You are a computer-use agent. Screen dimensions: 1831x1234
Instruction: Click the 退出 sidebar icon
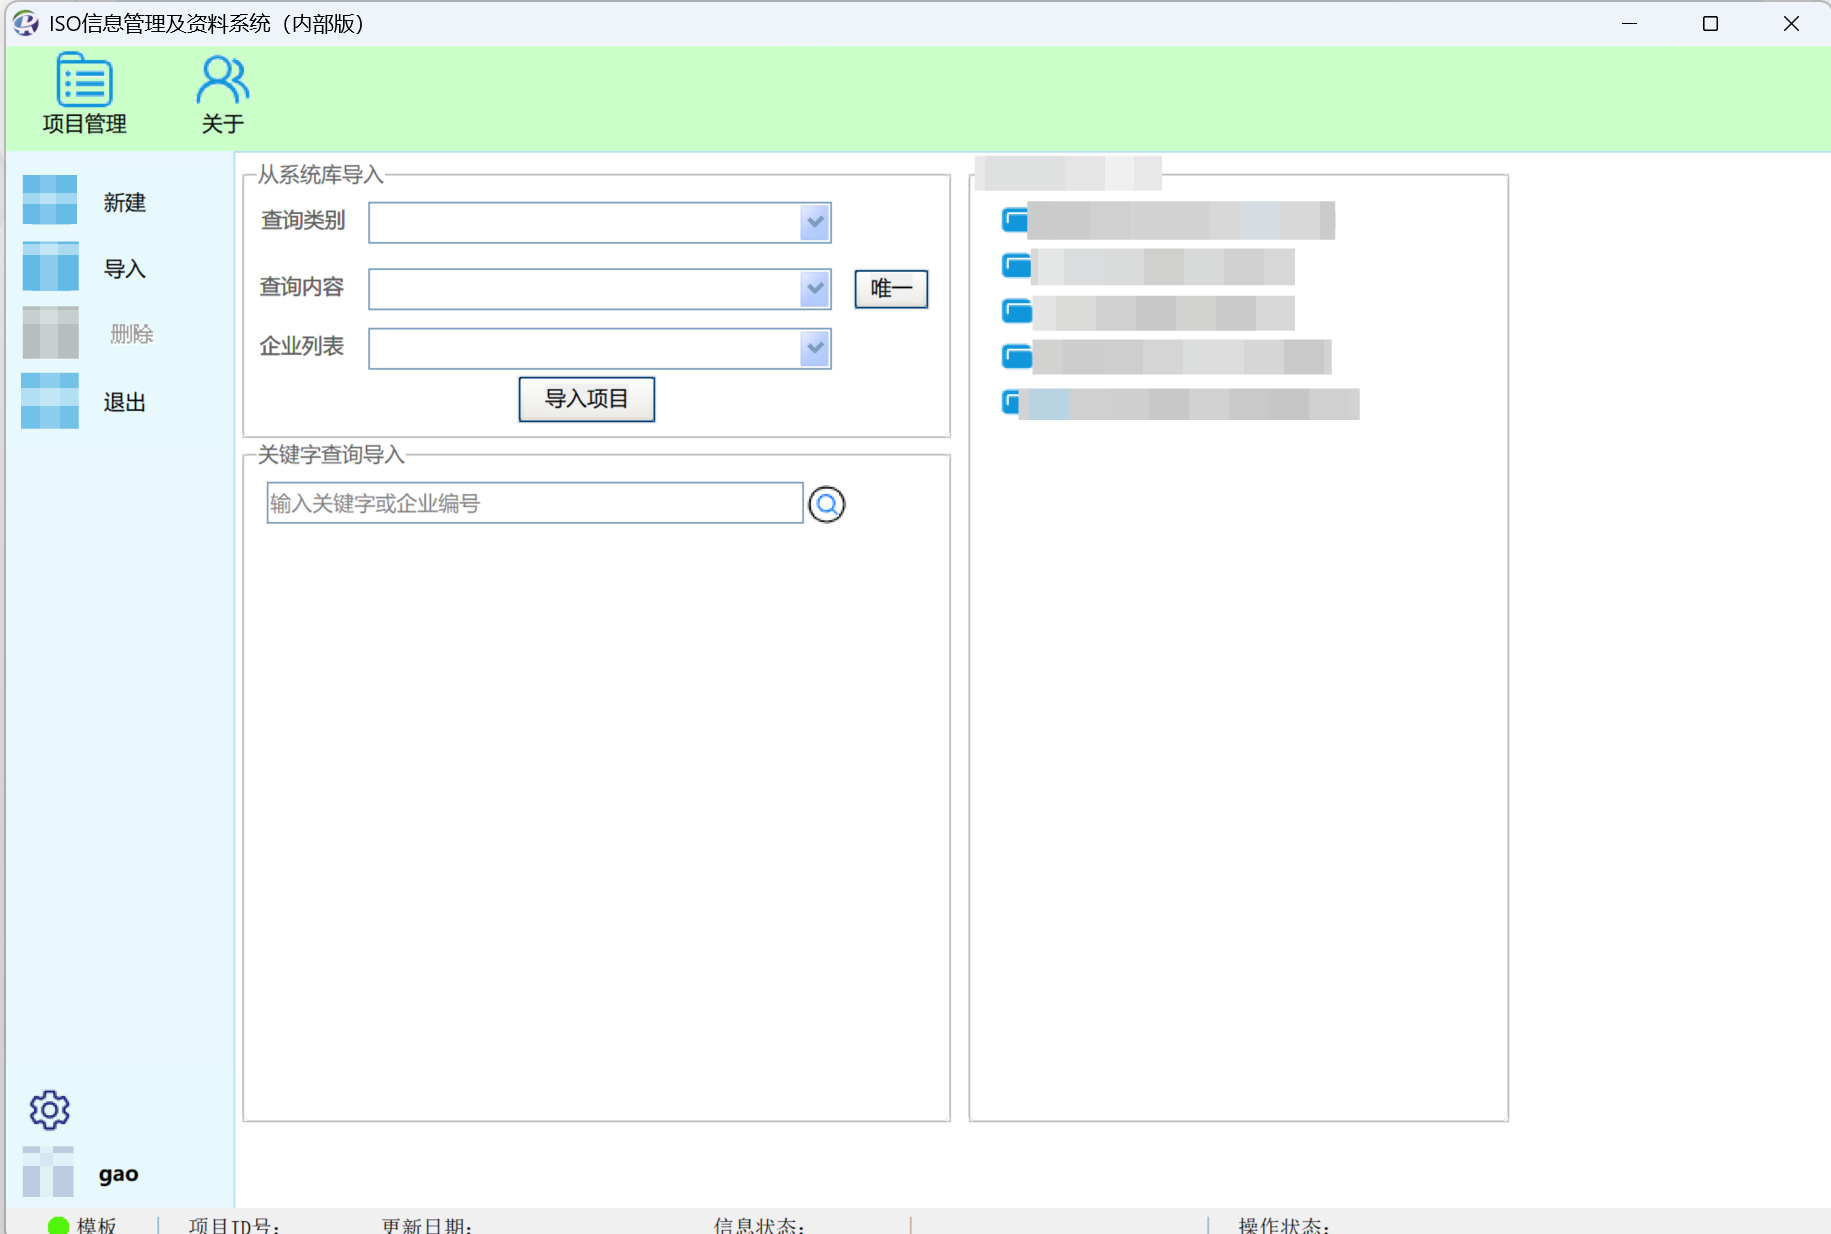50,401
